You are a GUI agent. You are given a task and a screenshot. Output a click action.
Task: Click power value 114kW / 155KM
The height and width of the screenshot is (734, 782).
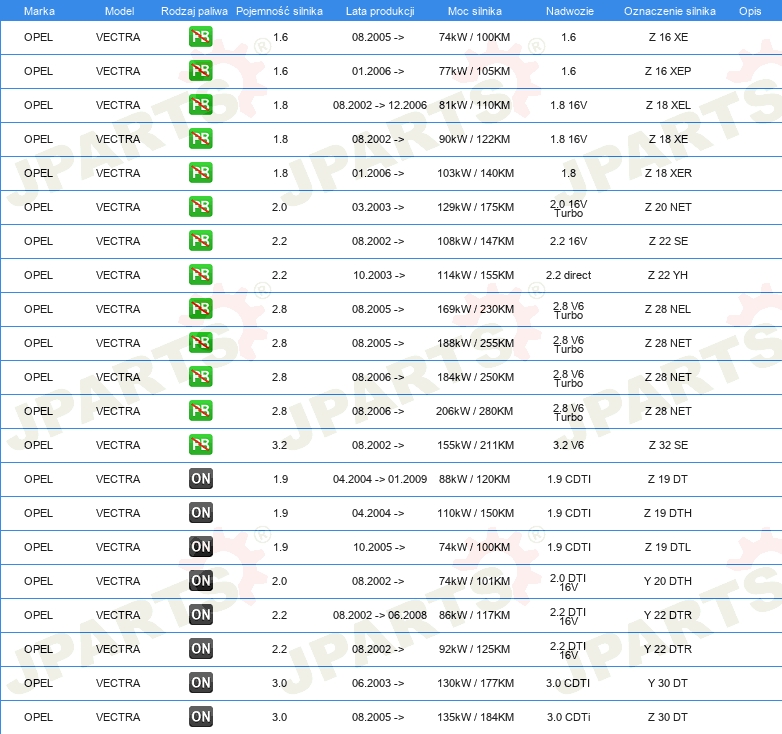[475, 275]
